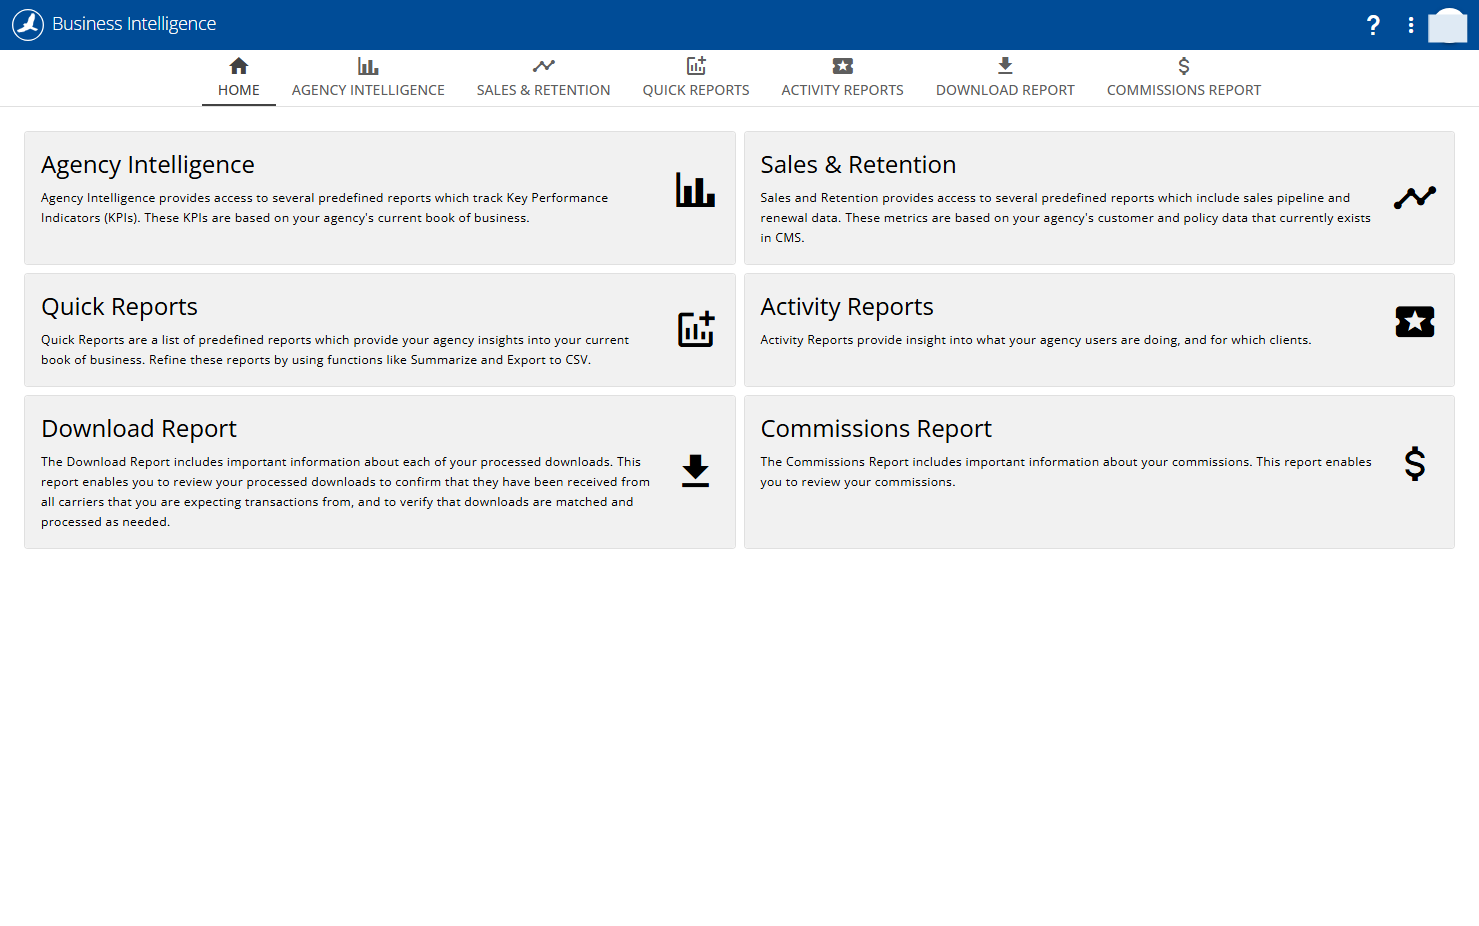
Task: Open the vertical three-dot options menu
Action: 1411,25
